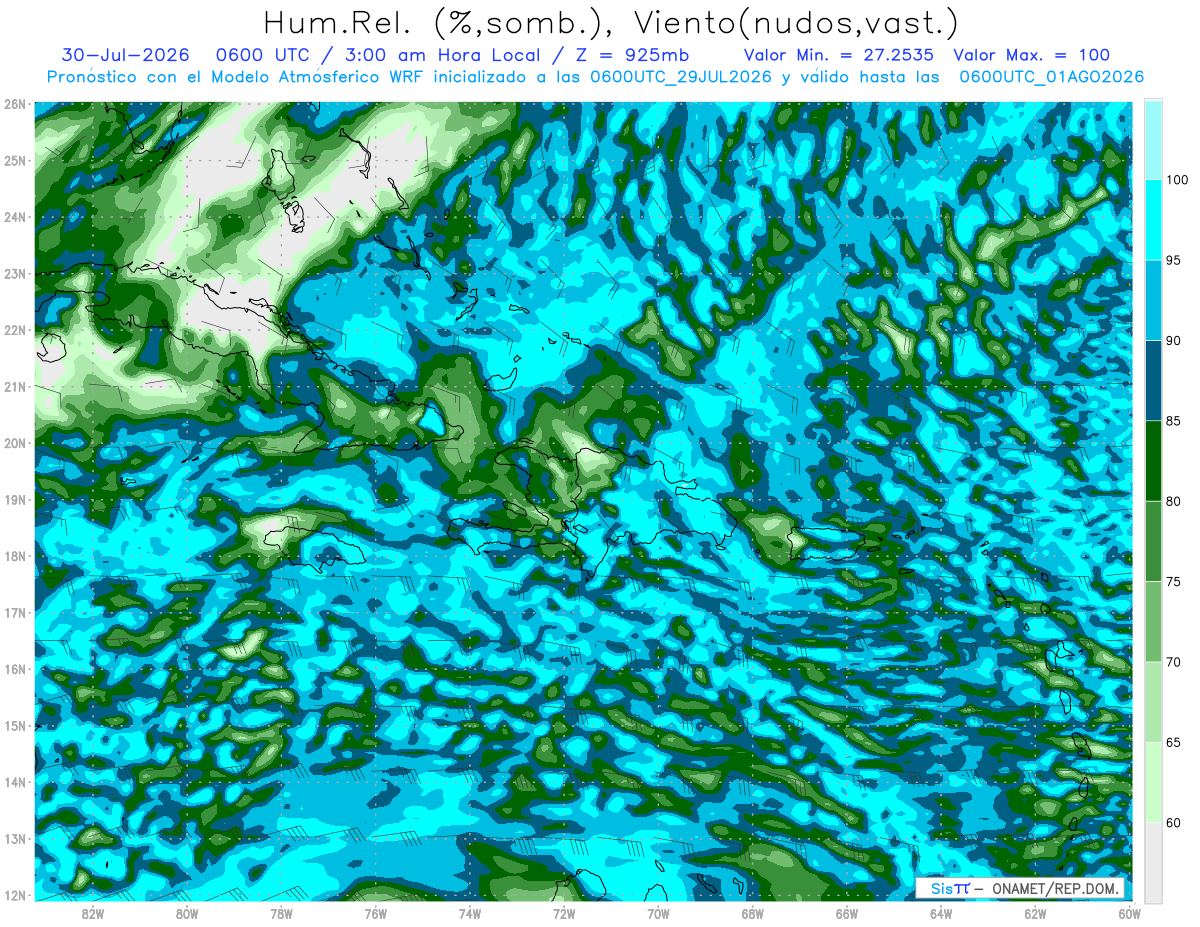Click the '13N' latitude label
1200x927 pixels.
pos(15,838)
